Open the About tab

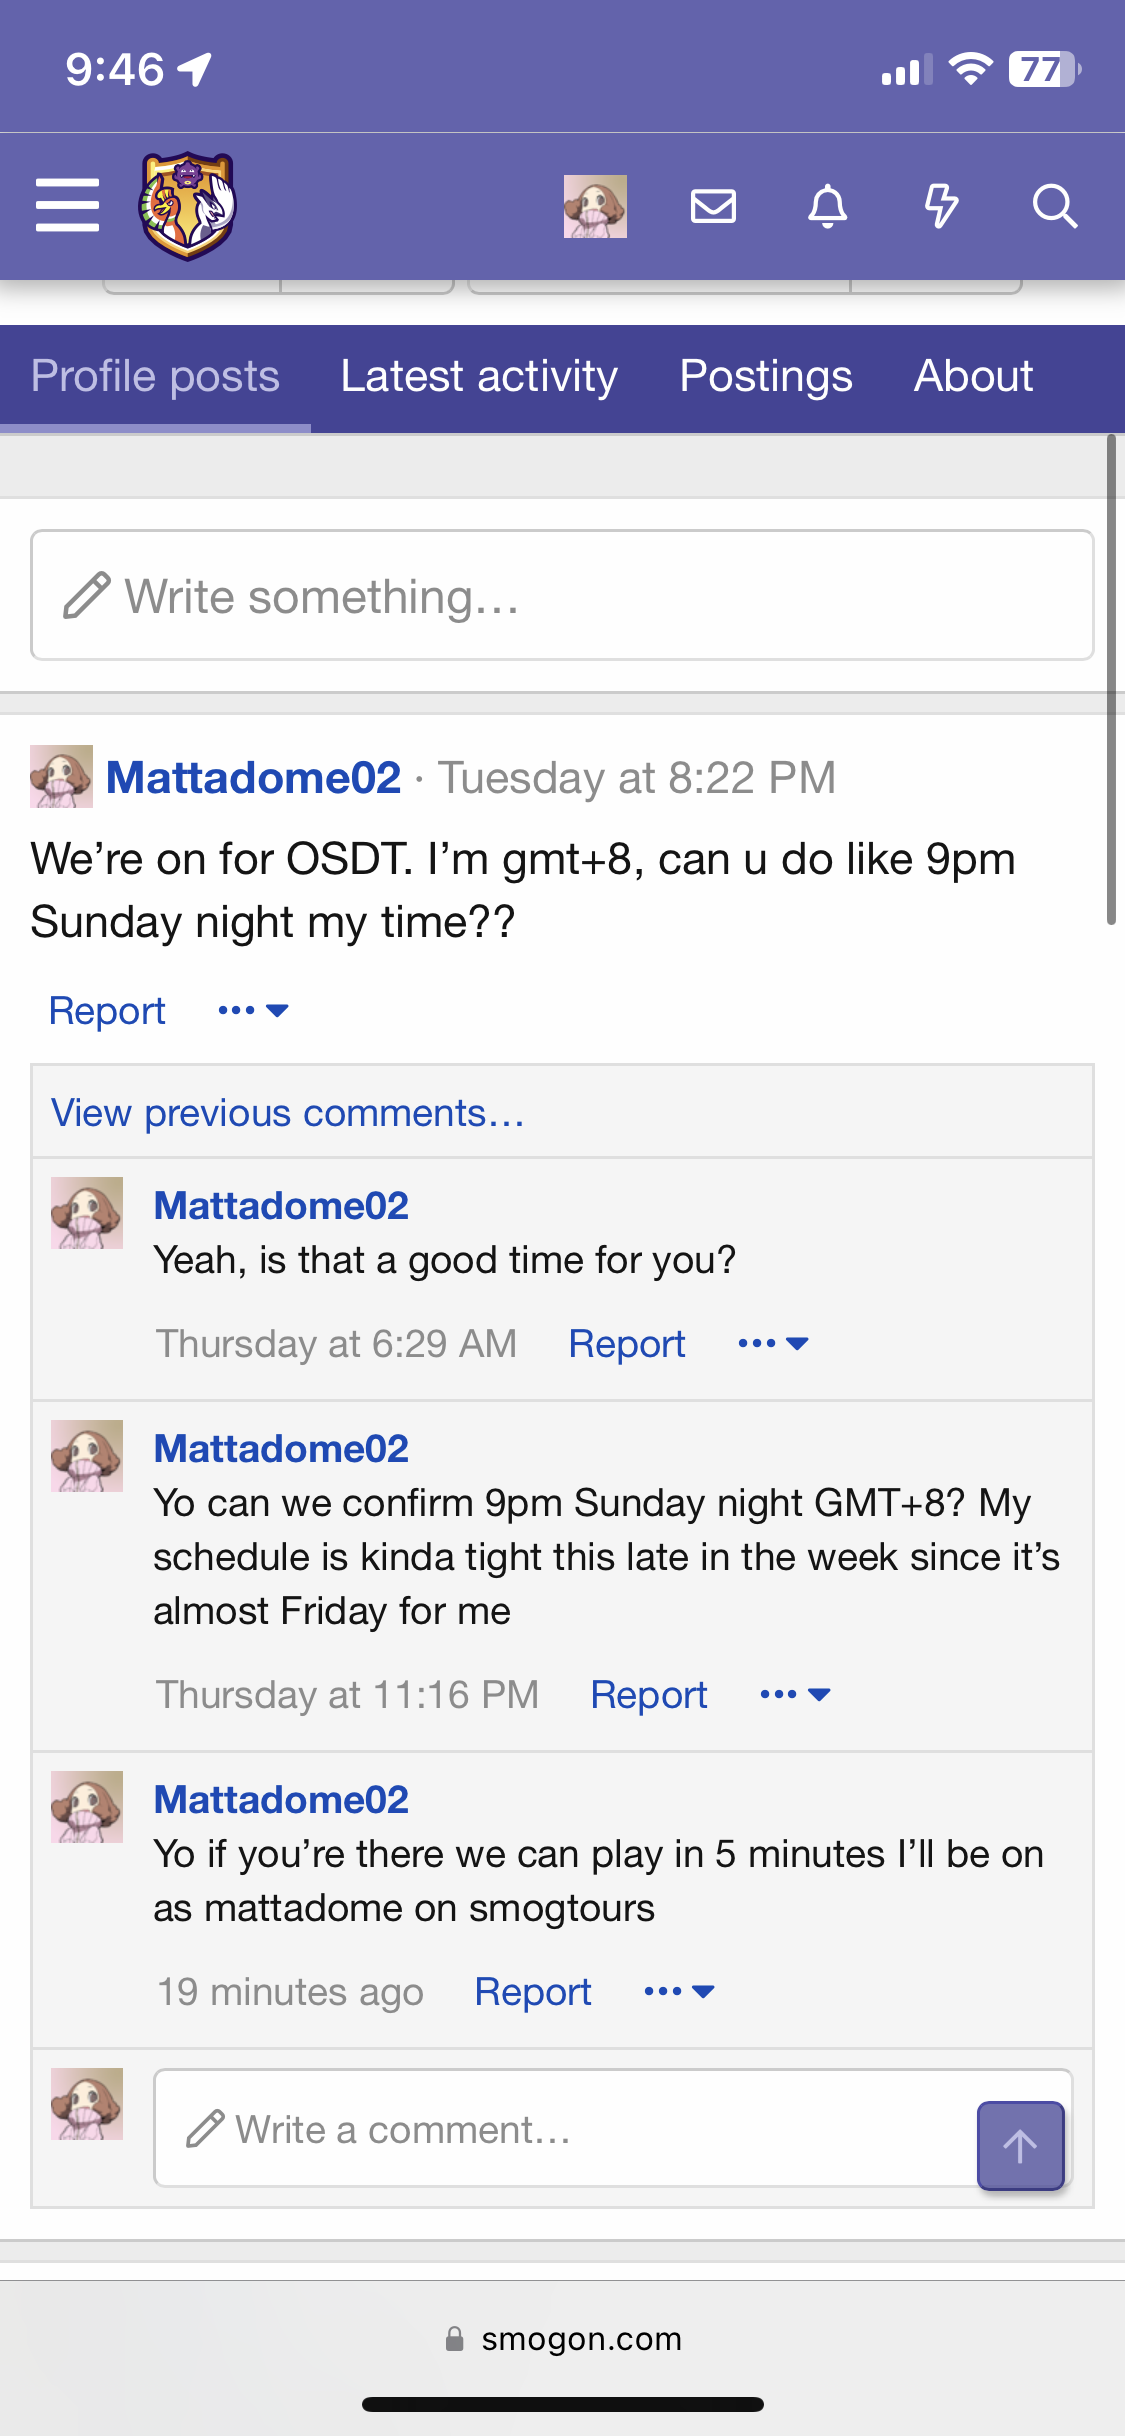(x=973, y=377)
